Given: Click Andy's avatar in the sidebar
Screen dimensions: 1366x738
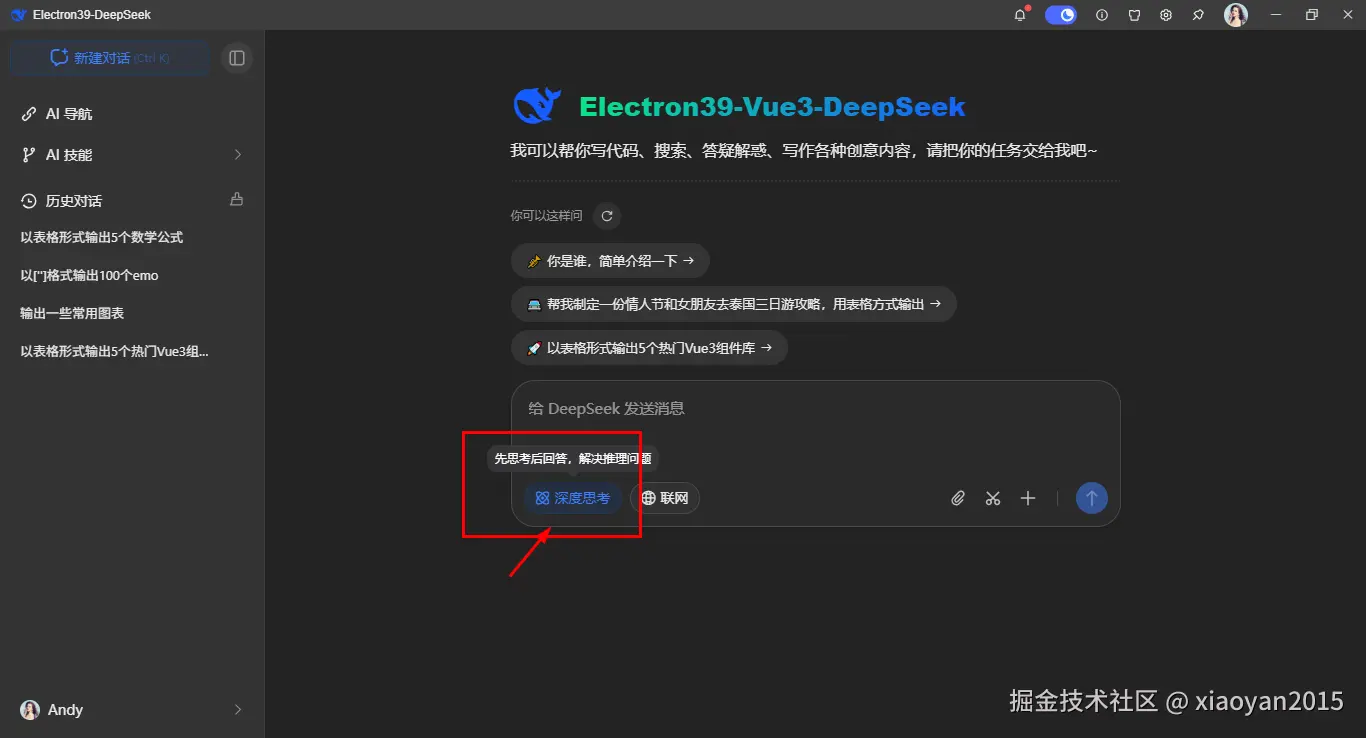Looking at the screenshot, I should (30, 709).
